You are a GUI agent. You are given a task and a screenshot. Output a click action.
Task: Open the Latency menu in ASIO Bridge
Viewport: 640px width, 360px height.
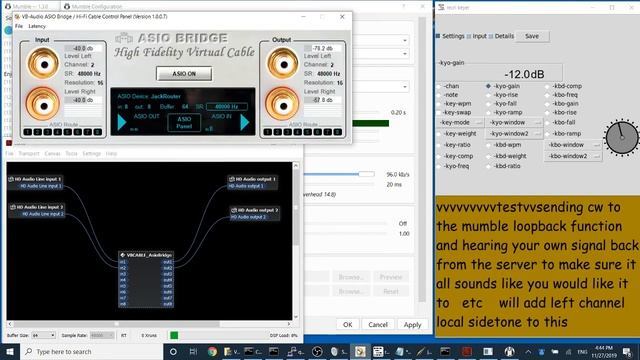tap(37, 26)
